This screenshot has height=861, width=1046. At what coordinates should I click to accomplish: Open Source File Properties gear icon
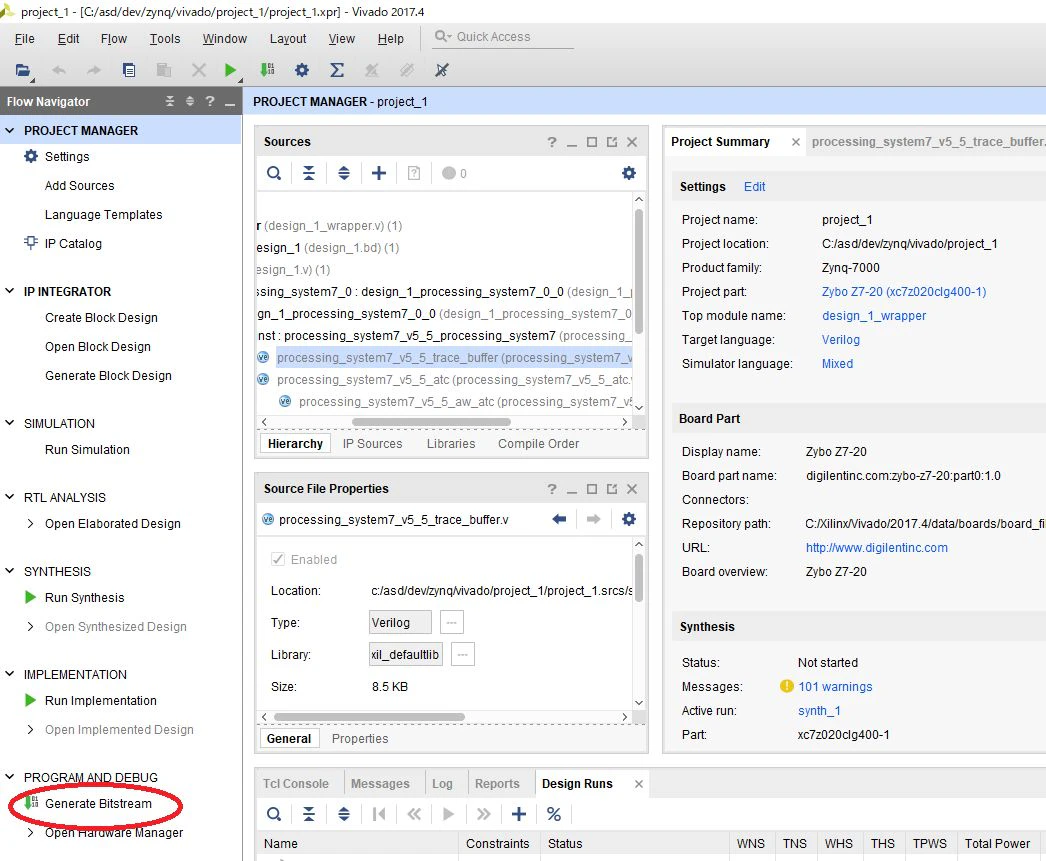click(x=628, y=519)
